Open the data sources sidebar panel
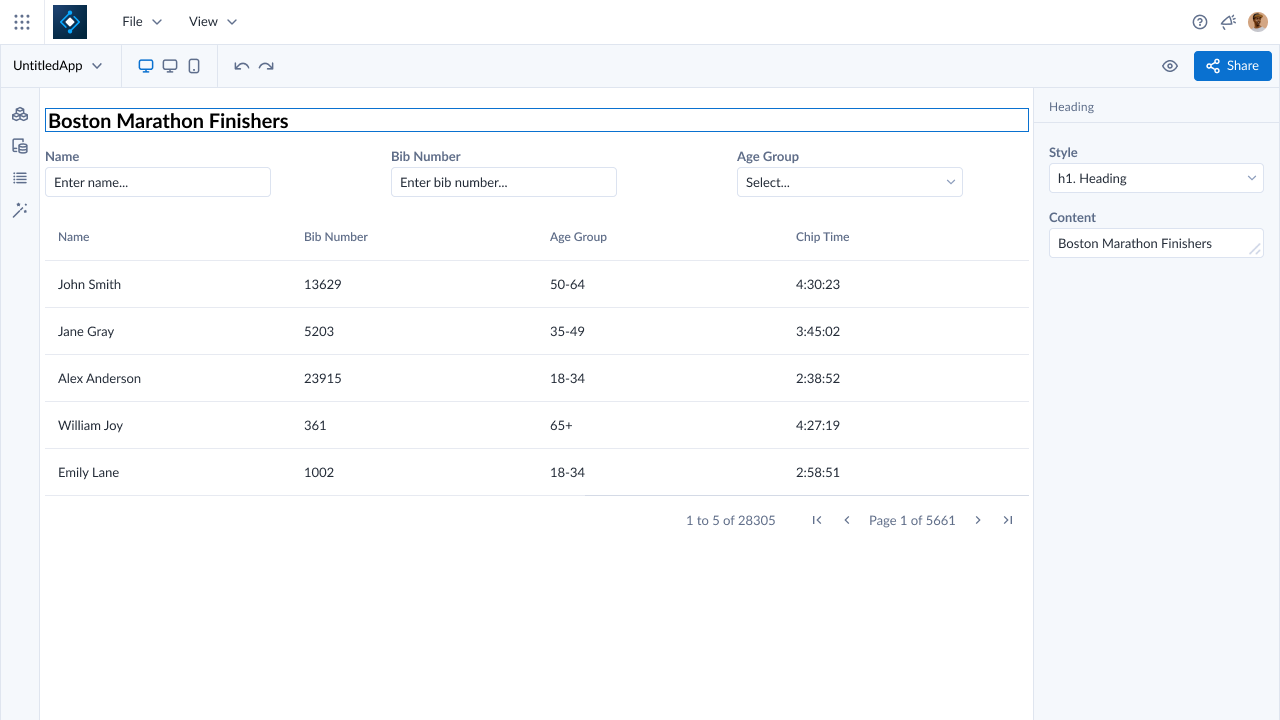 click(20, 146)
